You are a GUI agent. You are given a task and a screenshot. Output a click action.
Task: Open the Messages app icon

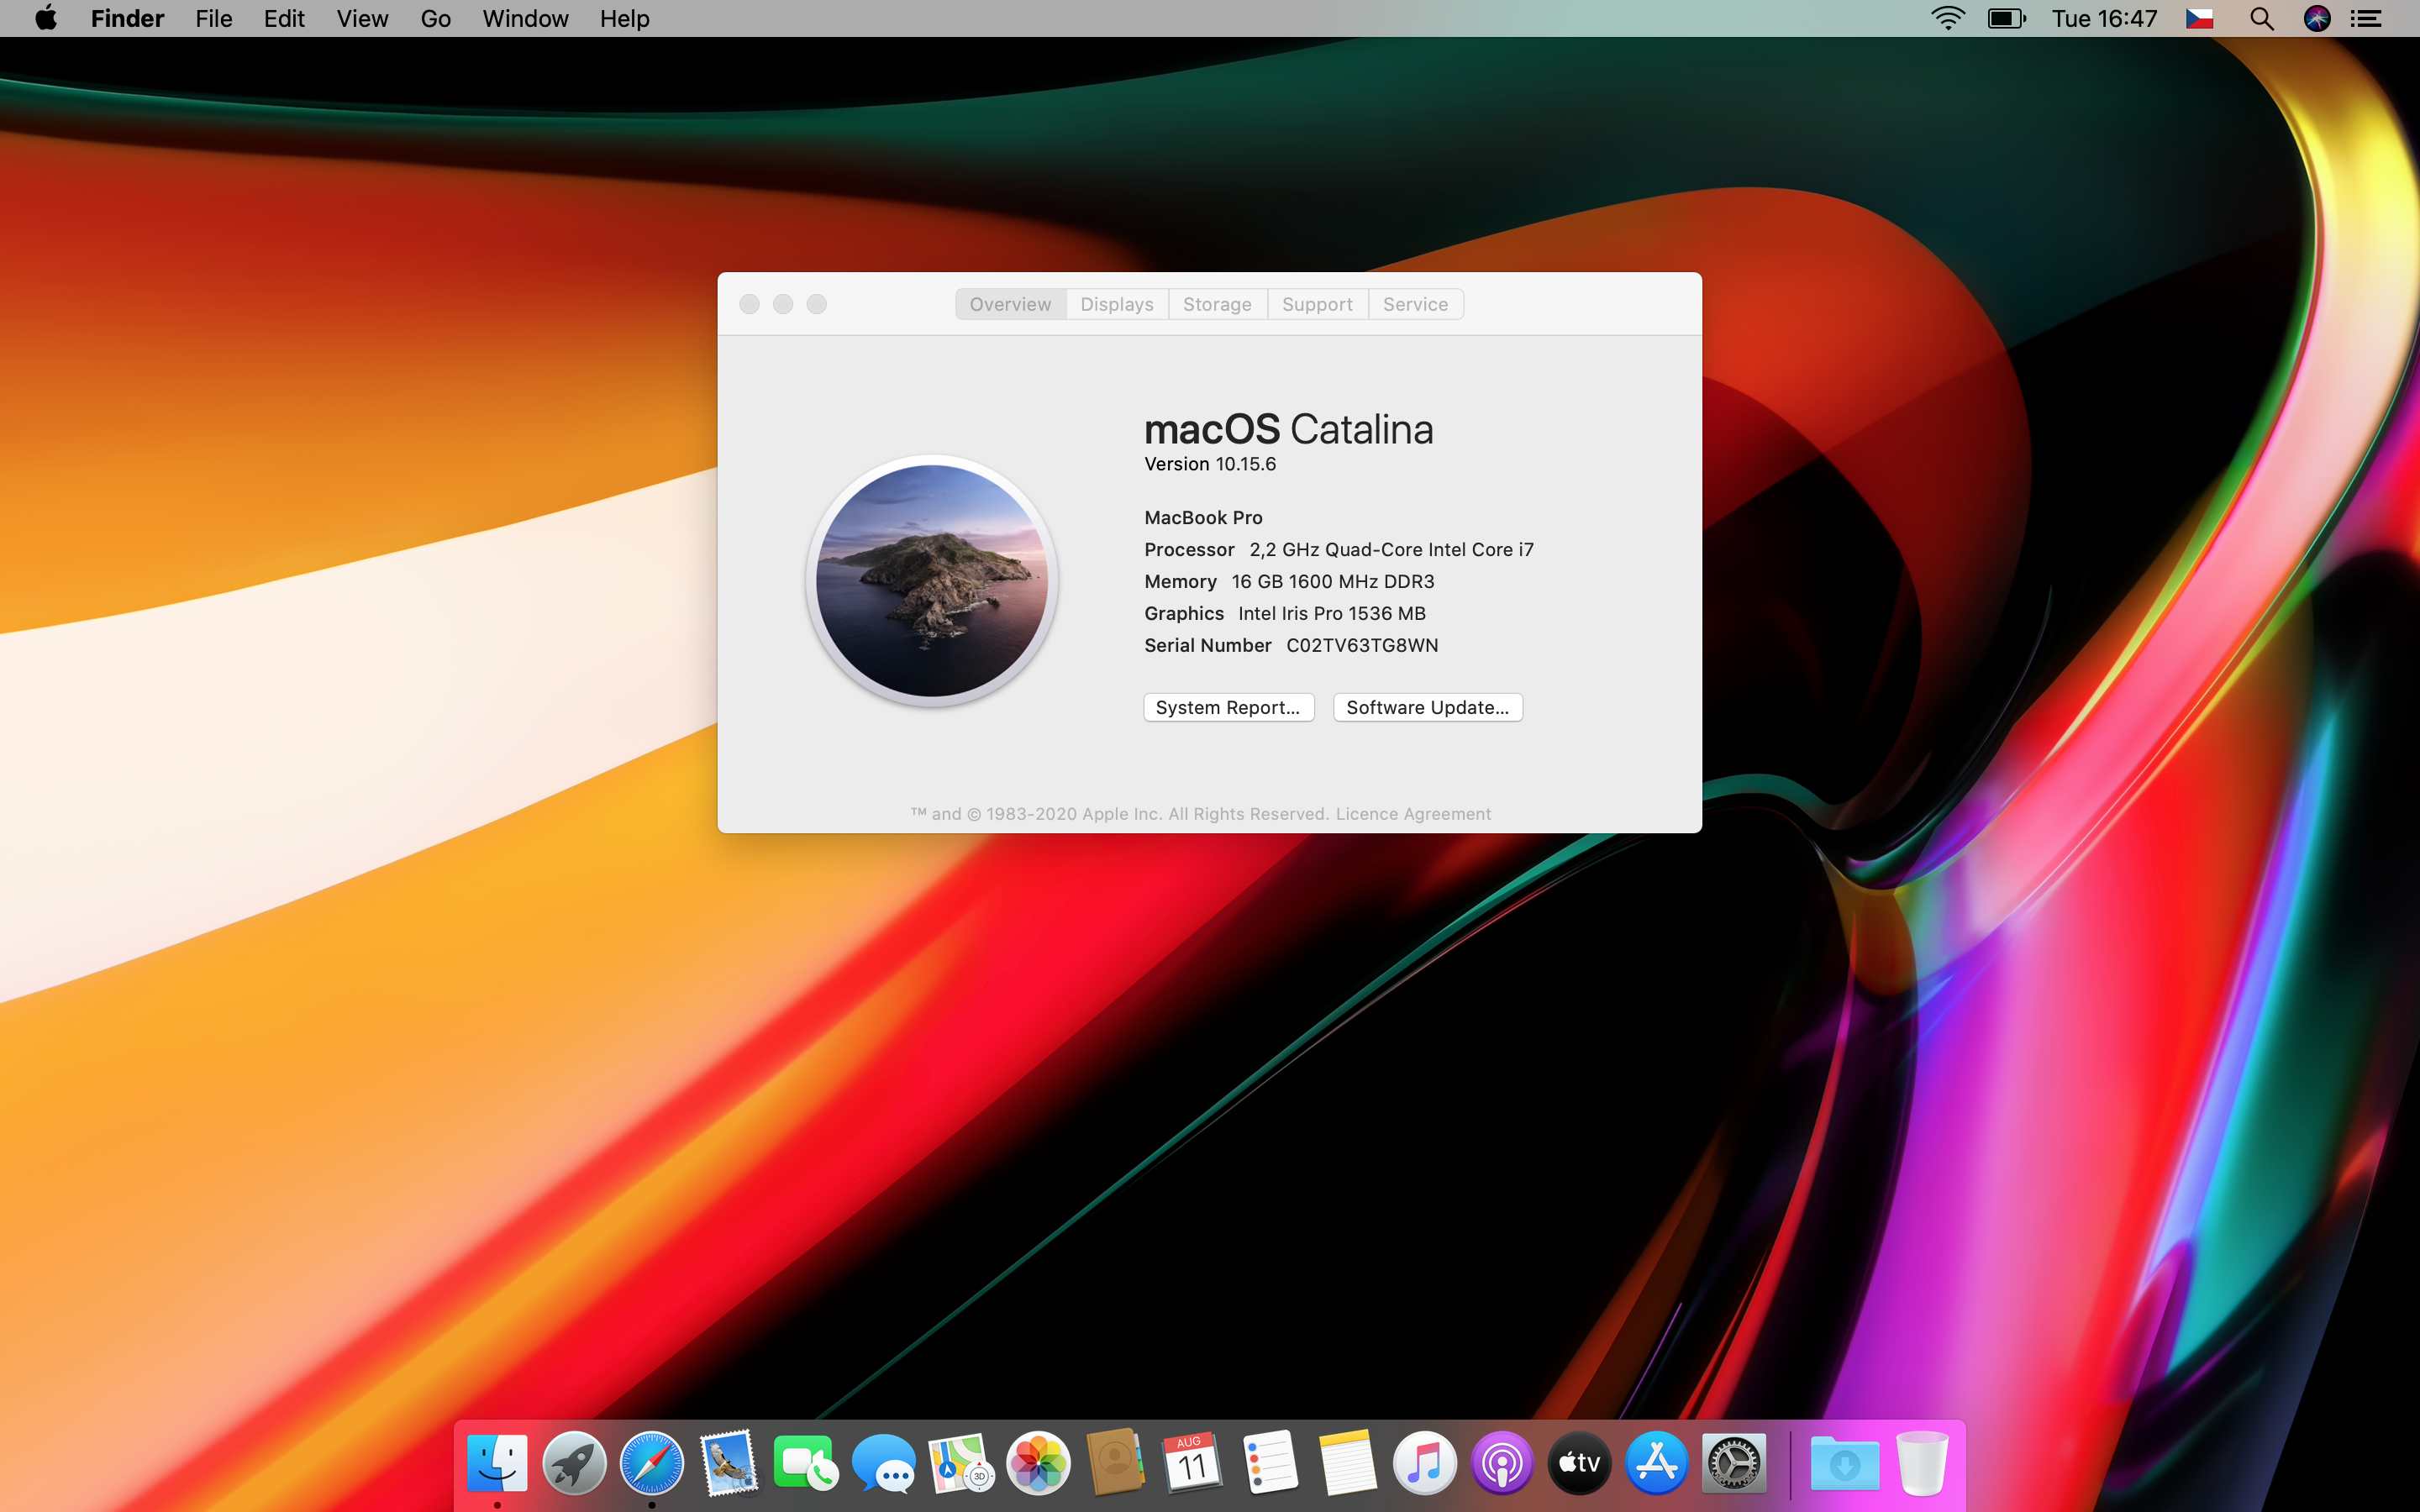coord(884,1463)
